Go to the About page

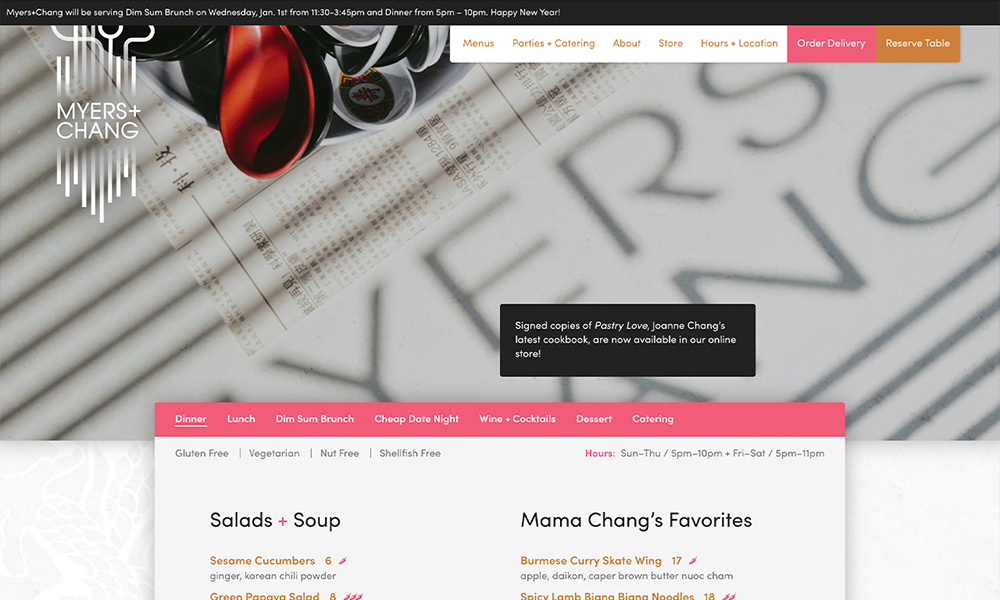(x=626, y=43)
